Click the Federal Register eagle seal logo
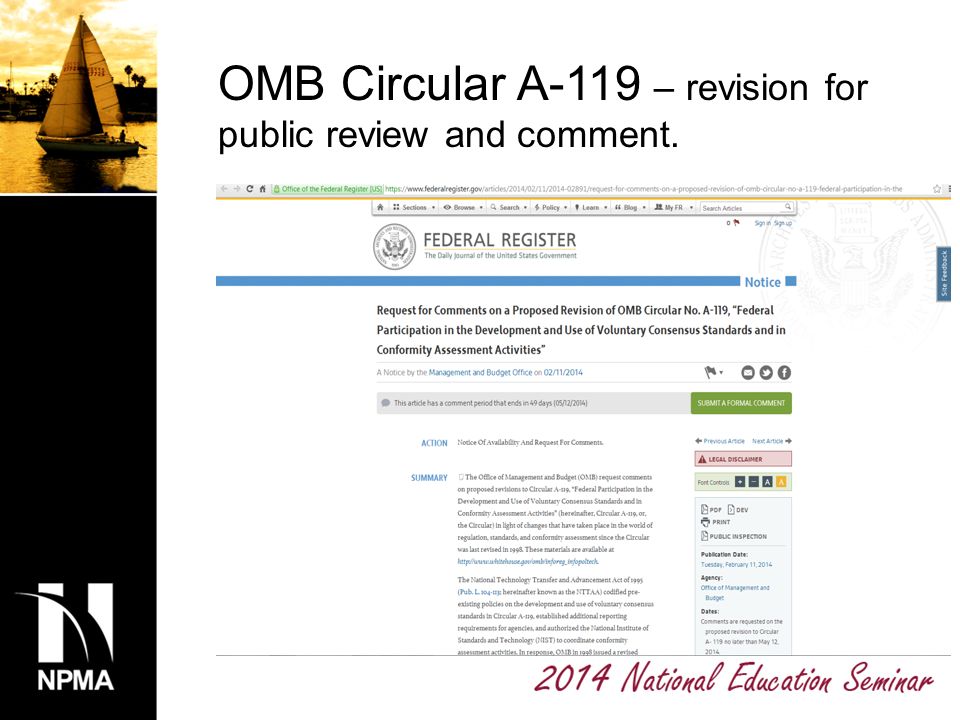The width and height of the screenshot is (960, 720). tap(394, 246)
